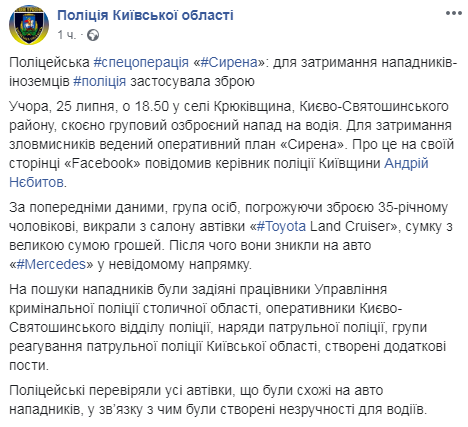The image size is (468, 427).
Task: Click the paragraph starting 'Учора, 25 липня'
Action: 233,144
